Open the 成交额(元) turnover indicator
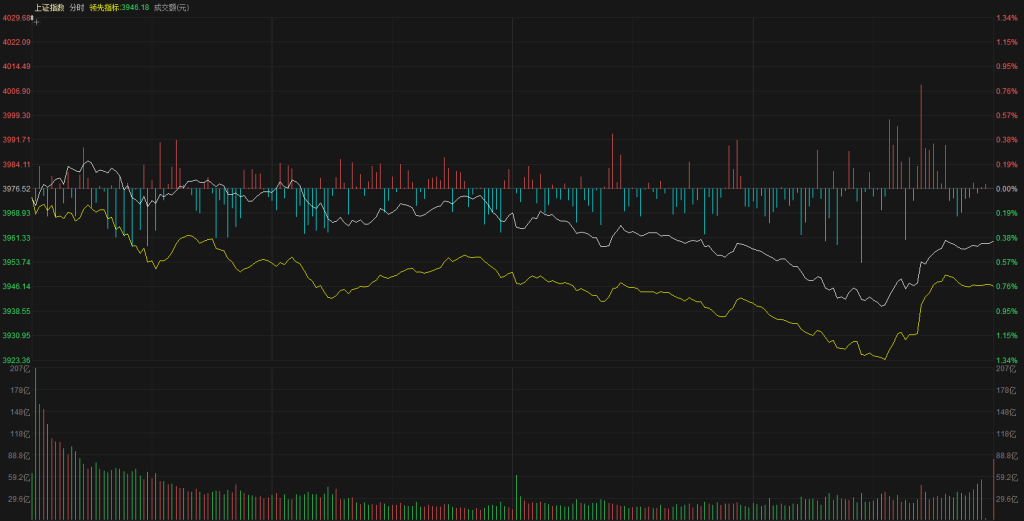Screen dimensions: 1024x521 click(171, 7)
